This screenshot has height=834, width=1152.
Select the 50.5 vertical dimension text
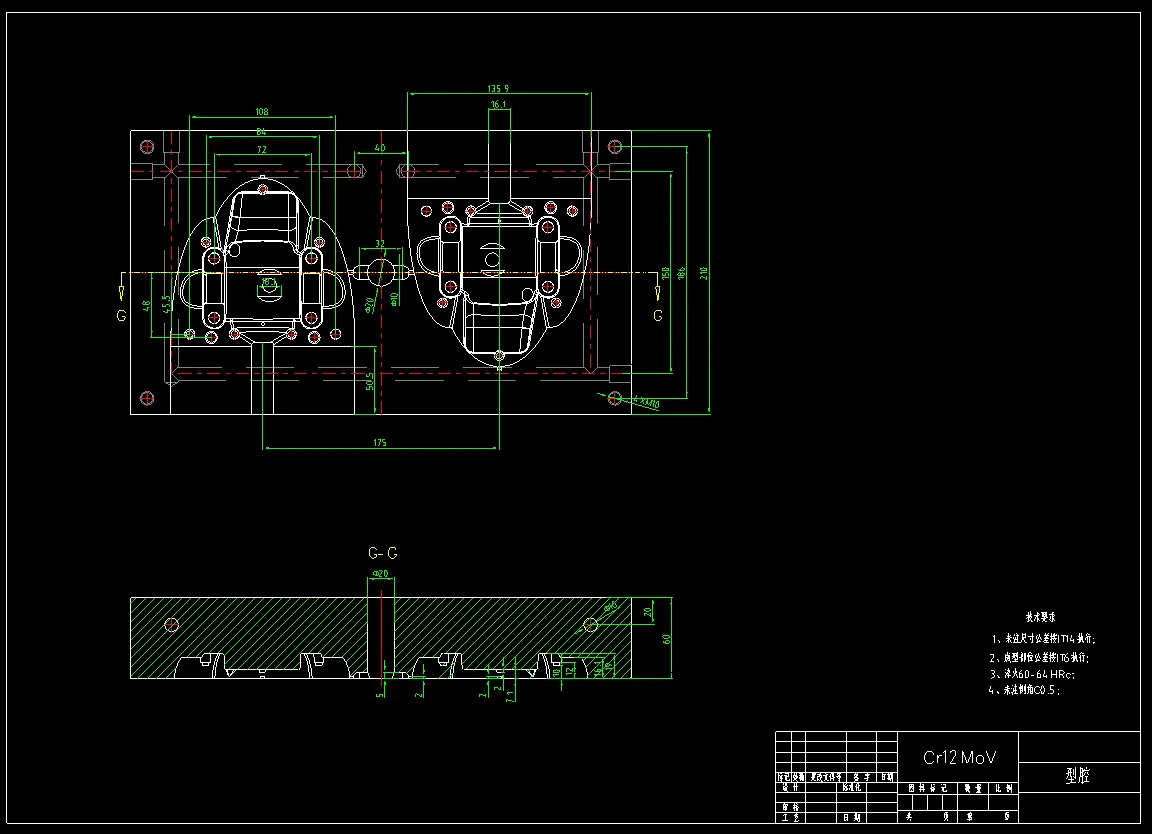click(370, 381)
